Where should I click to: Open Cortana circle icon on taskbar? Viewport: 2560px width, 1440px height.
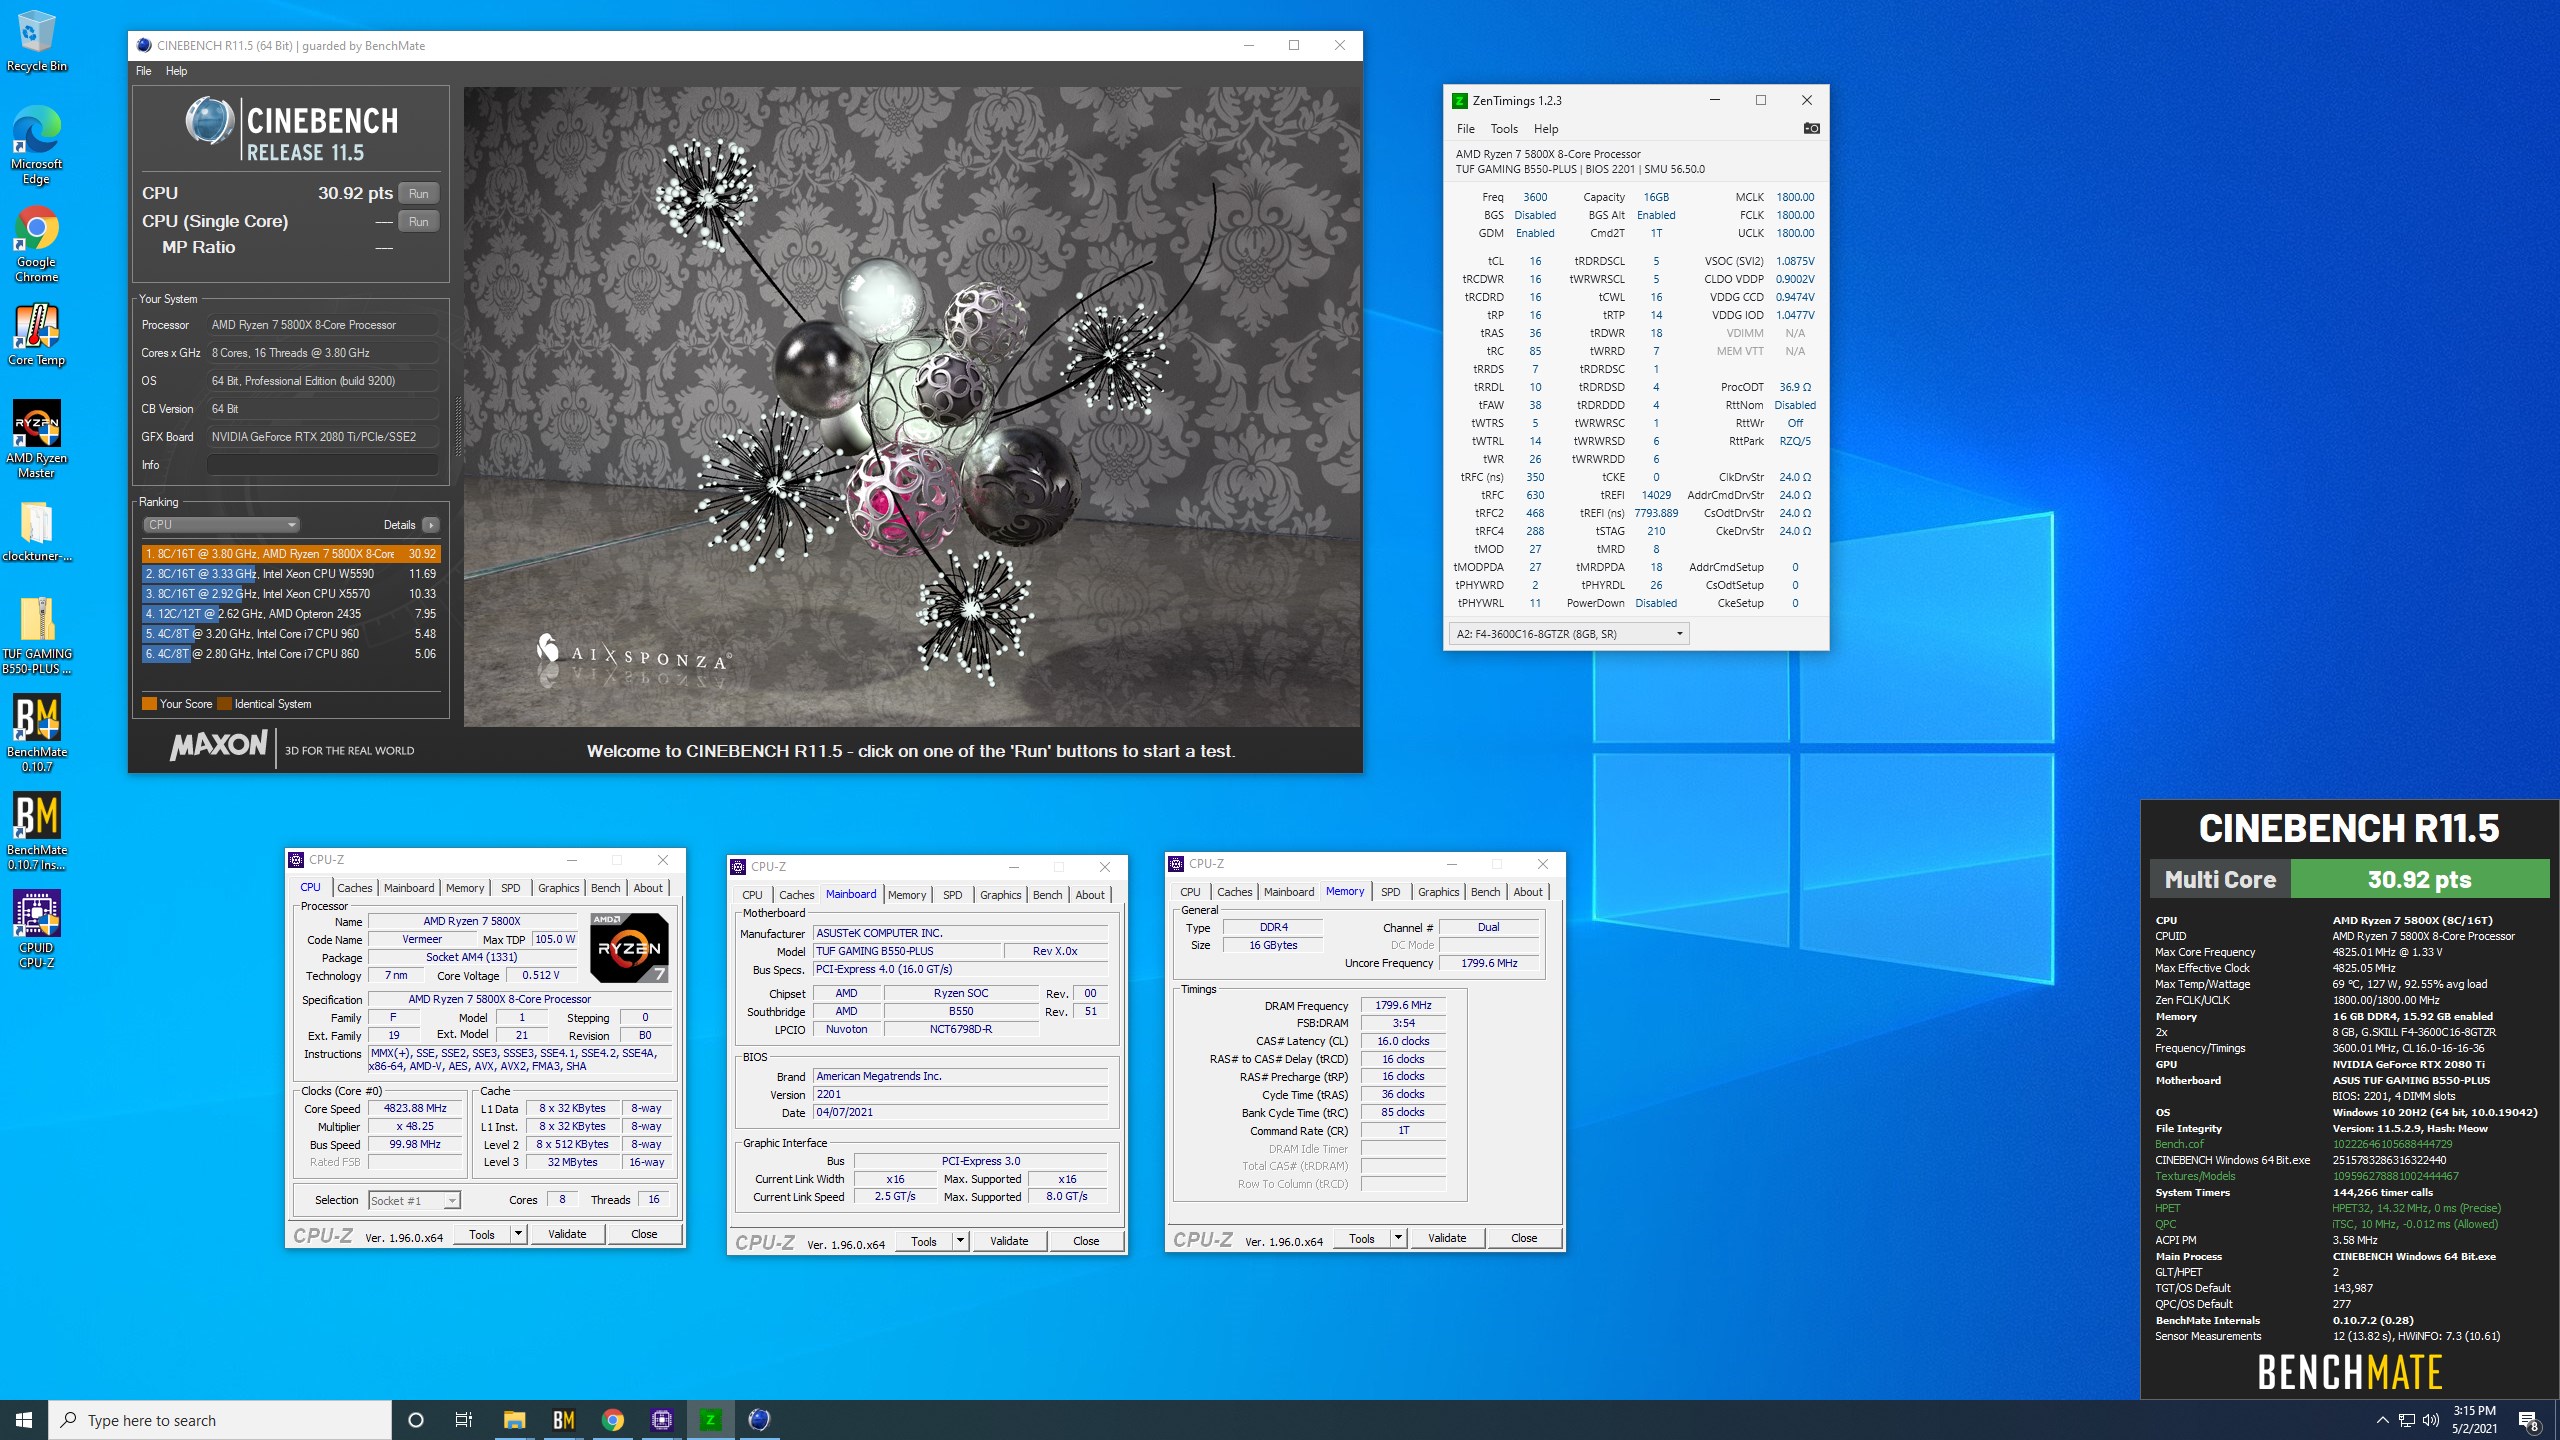pyautogui.click(x=416, y=1420)
